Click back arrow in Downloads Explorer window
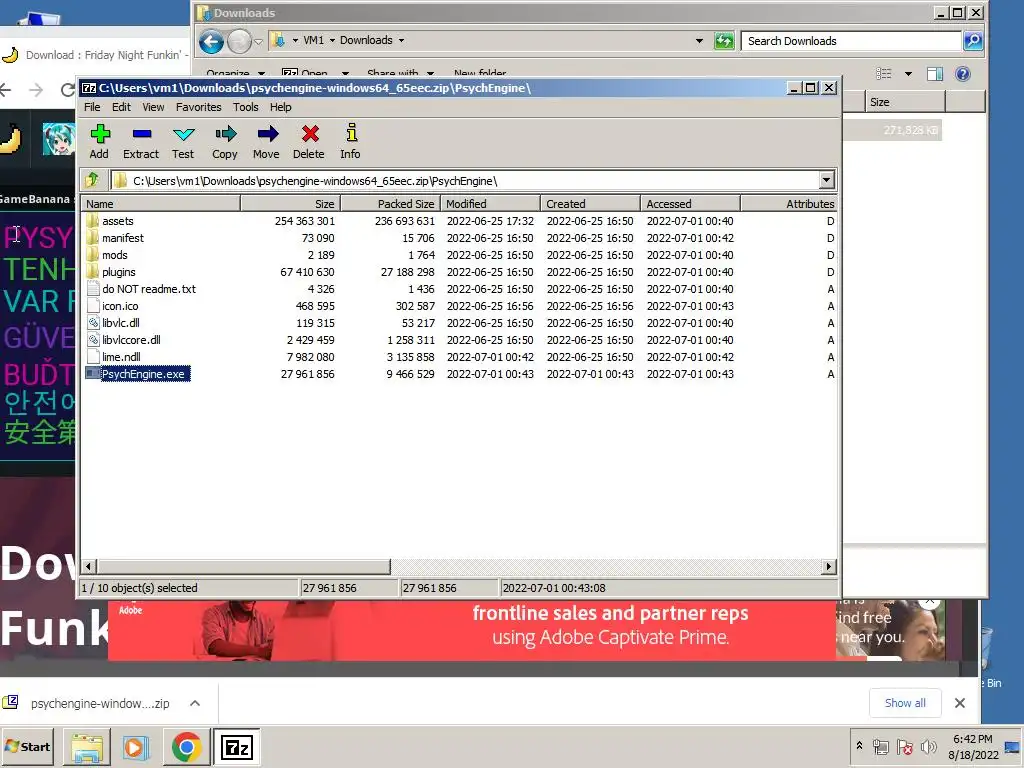The height and width of the screenshot is (768, 1024). (211, 42)
